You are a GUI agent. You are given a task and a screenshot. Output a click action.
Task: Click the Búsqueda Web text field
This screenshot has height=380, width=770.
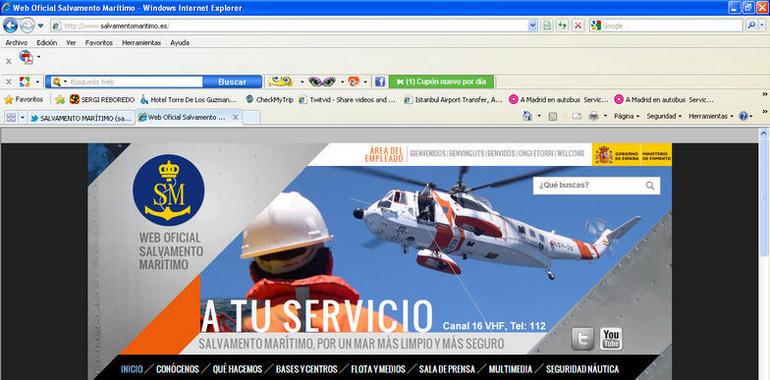[x=136, y=82]
